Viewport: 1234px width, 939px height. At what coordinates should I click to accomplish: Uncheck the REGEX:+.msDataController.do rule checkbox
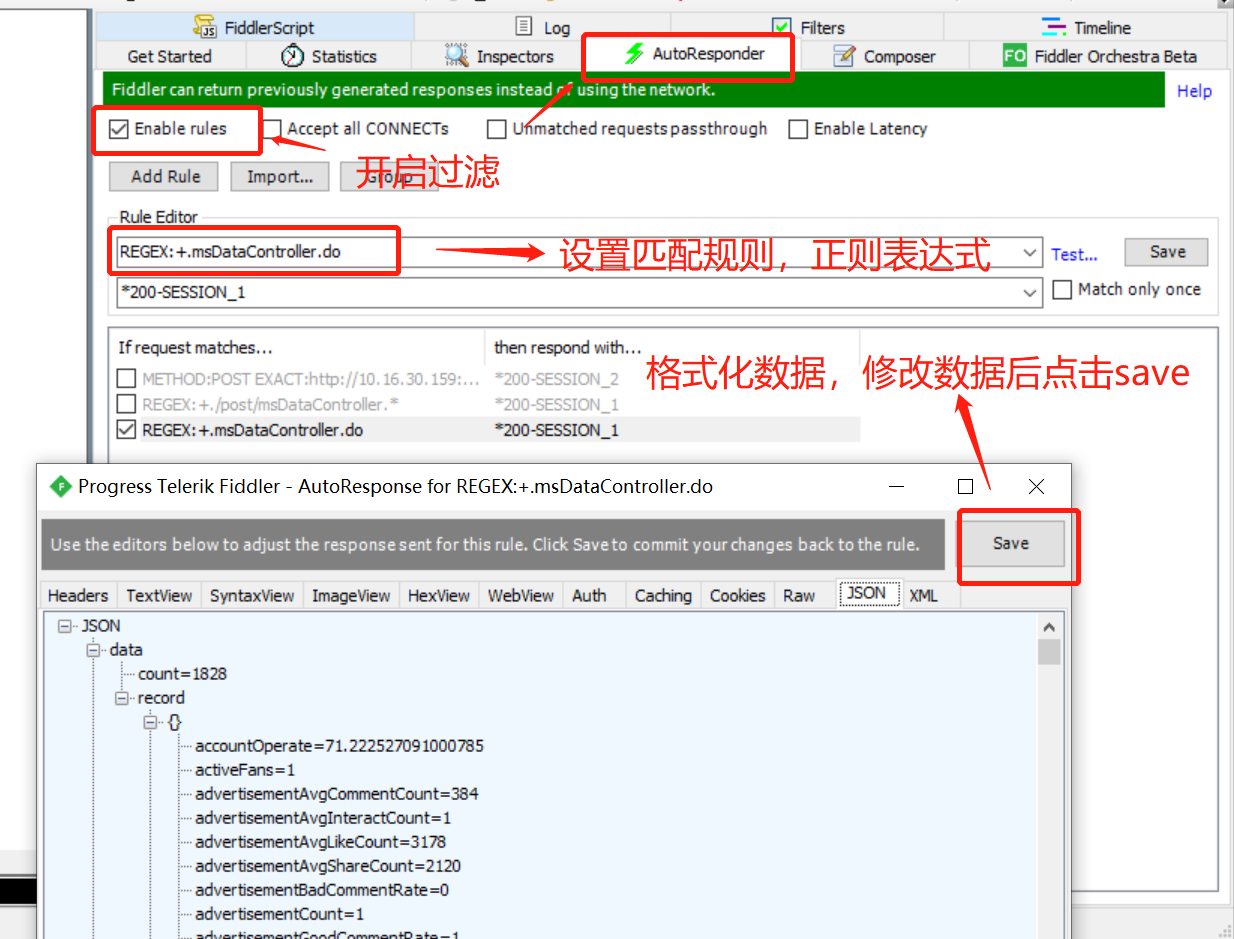point(126,430)
